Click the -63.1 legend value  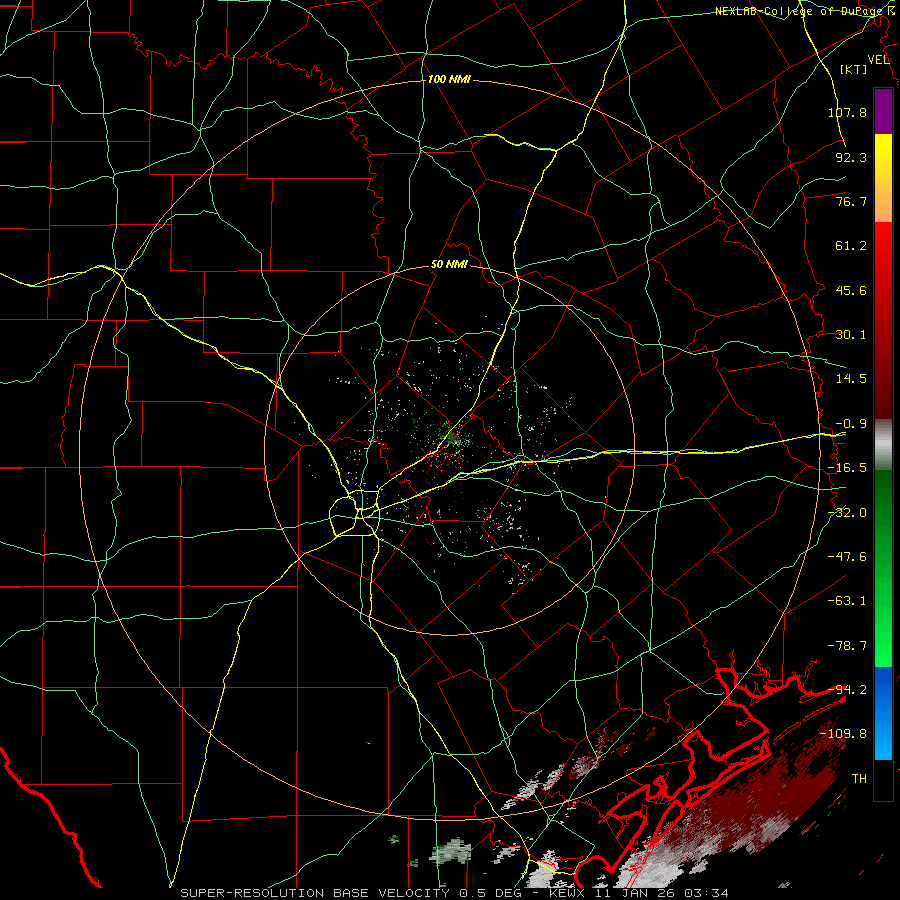click(847, 601)
